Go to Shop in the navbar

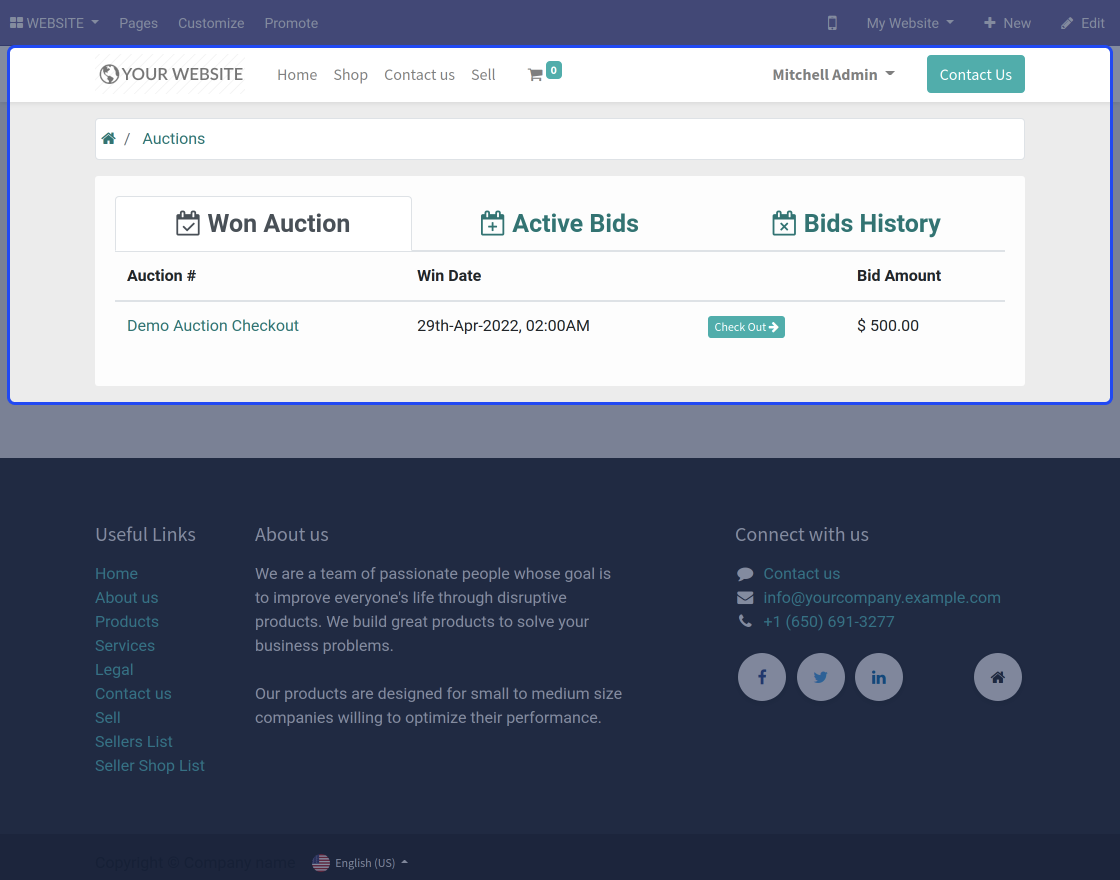coord(350,75)
